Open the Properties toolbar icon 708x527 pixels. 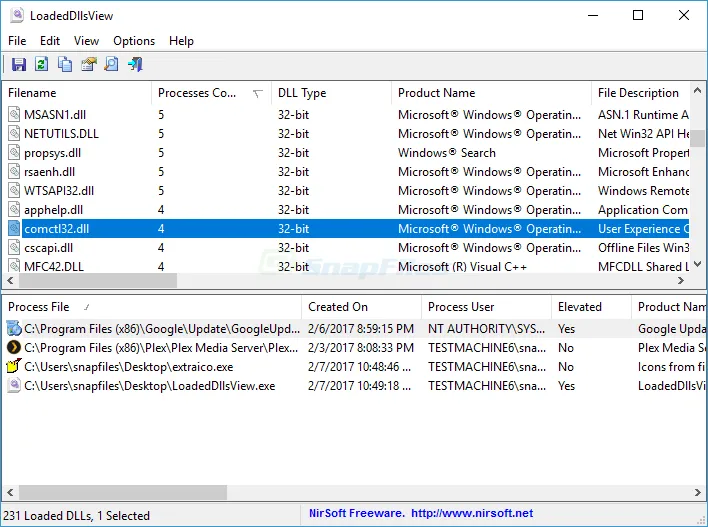pyautogui.click(x=88, y=64)
